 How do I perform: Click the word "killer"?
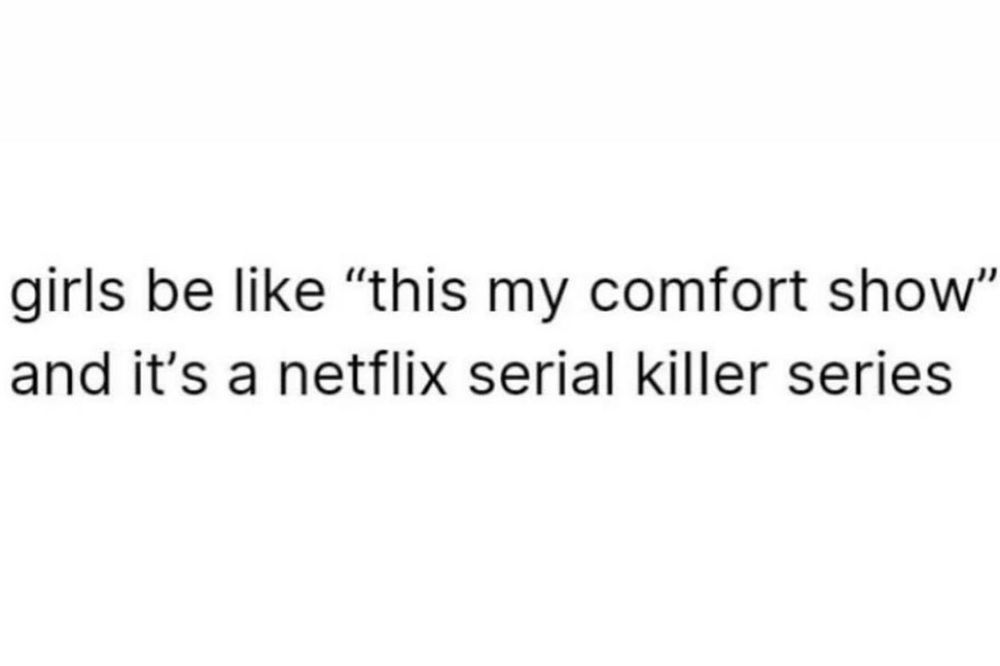700,374
